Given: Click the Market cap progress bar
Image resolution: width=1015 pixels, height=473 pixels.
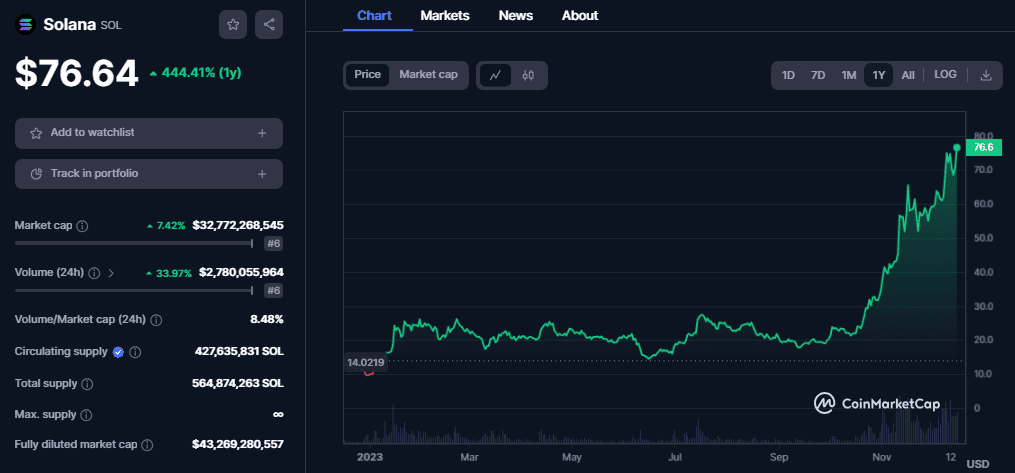Looking at the screenshot, I should tap(133, 244).
